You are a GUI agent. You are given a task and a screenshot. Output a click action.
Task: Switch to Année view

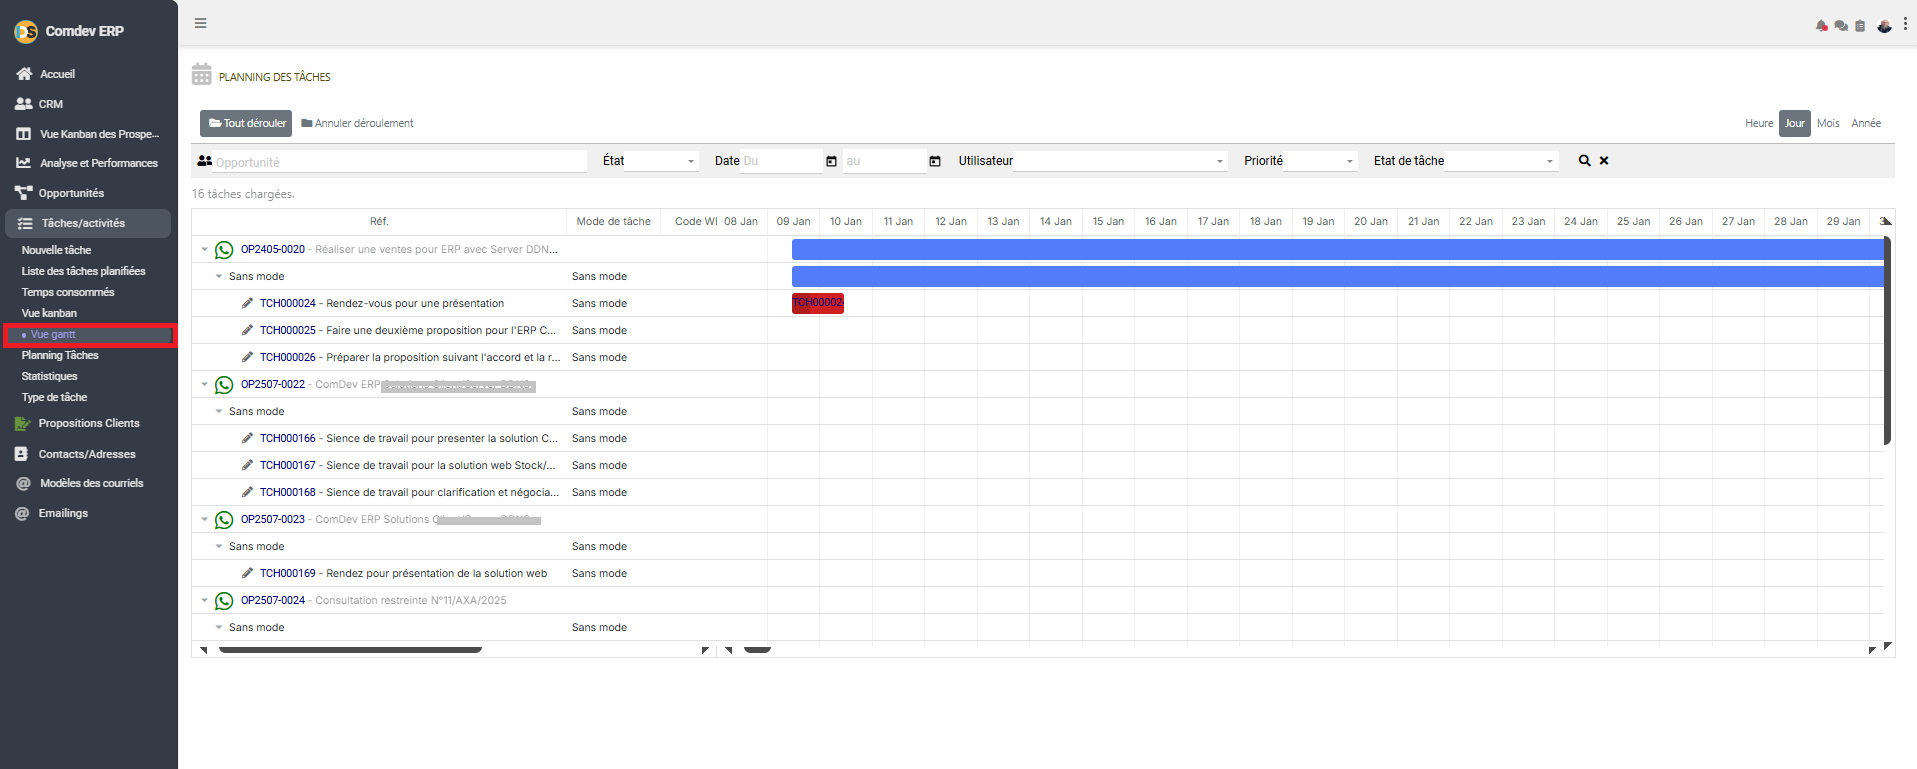point(1866,124)
